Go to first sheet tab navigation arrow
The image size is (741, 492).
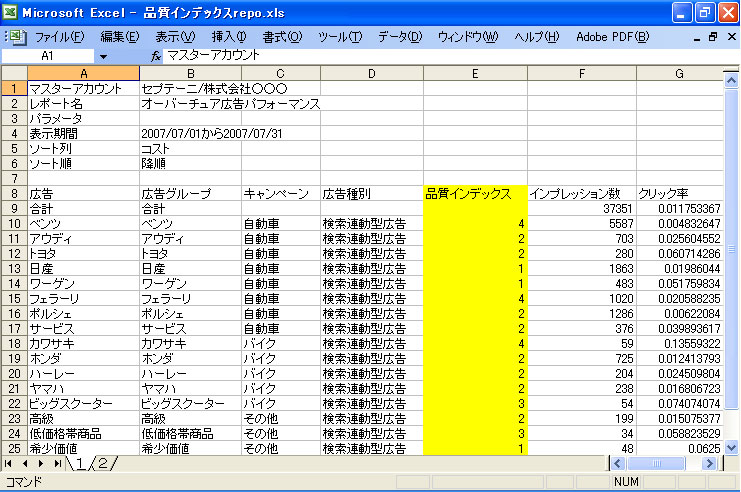(10, 464)
